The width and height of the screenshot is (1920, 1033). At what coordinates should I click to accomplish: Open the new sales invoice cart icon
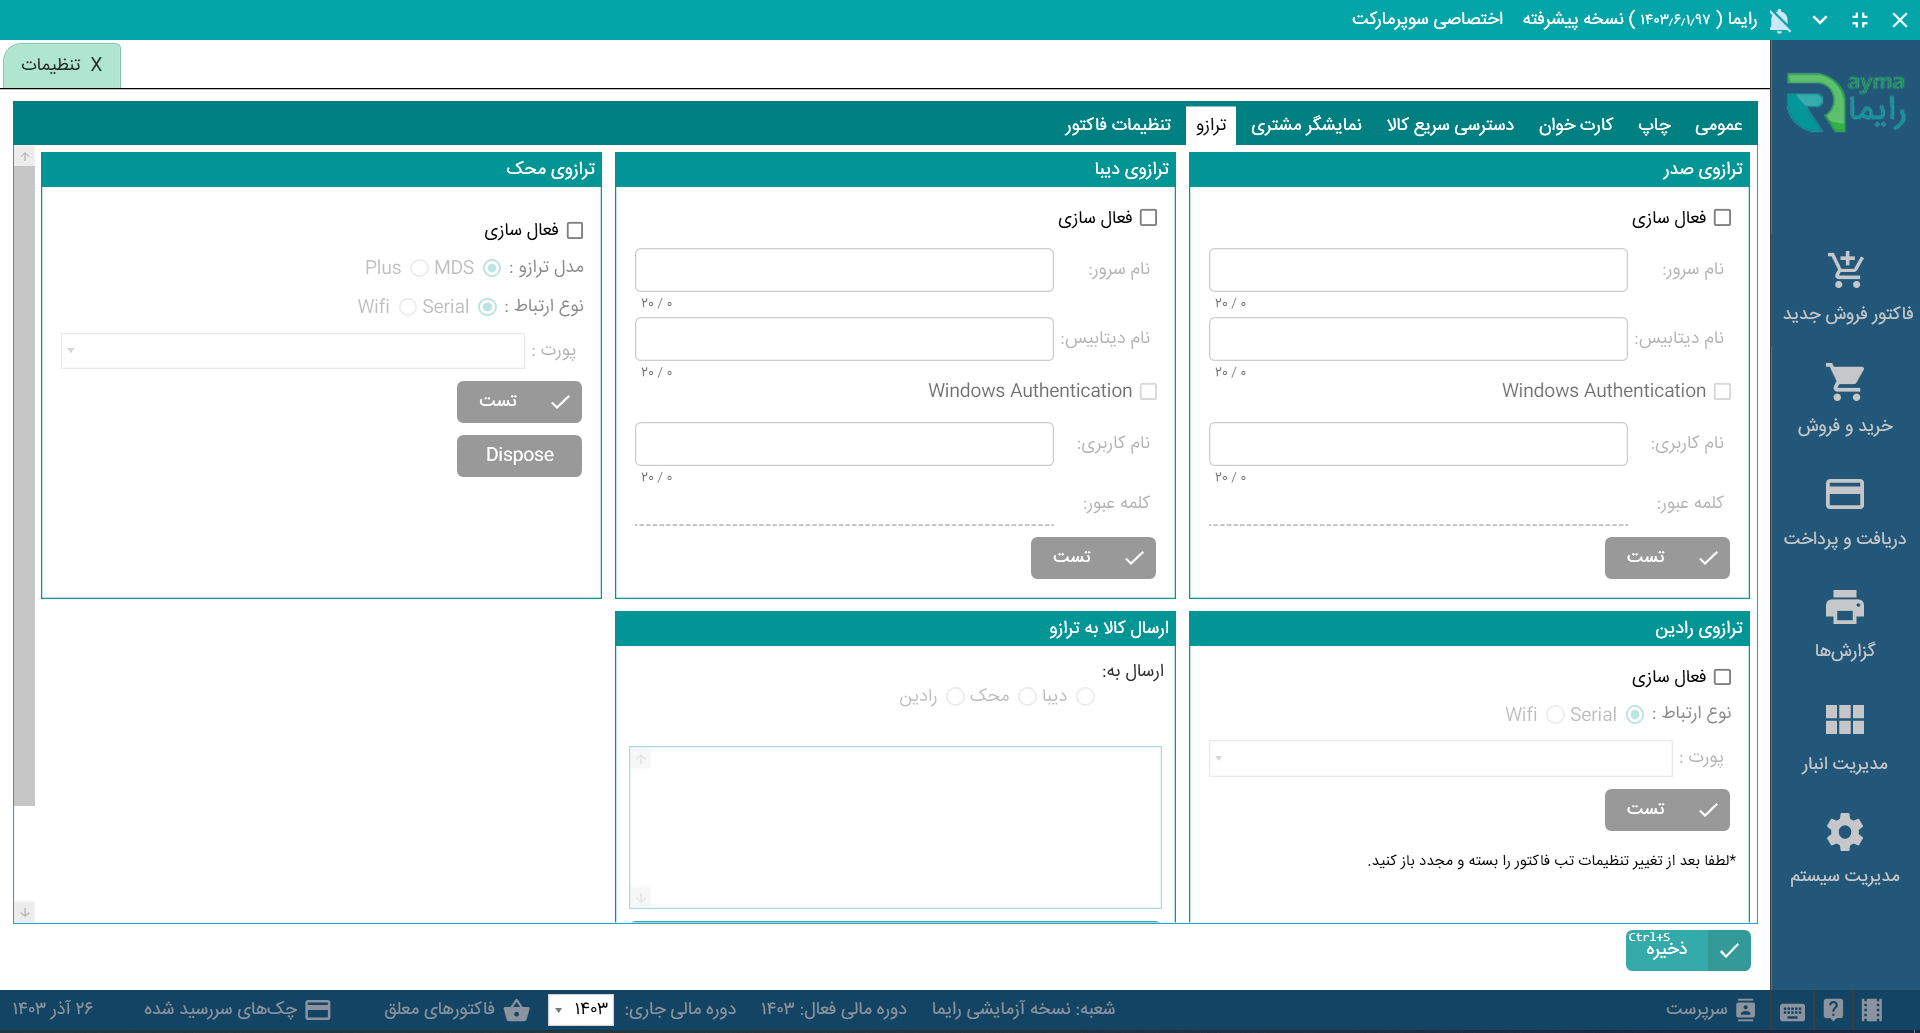tap(1845, 269)
